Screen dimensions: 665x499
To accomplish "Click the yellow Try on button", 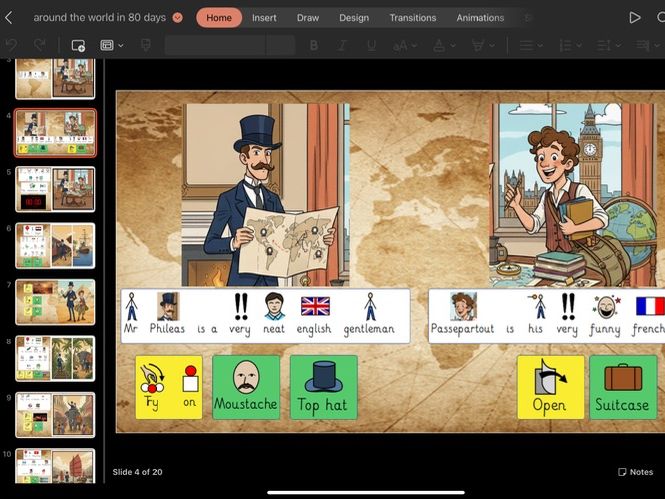I will (x=168, y=387).
